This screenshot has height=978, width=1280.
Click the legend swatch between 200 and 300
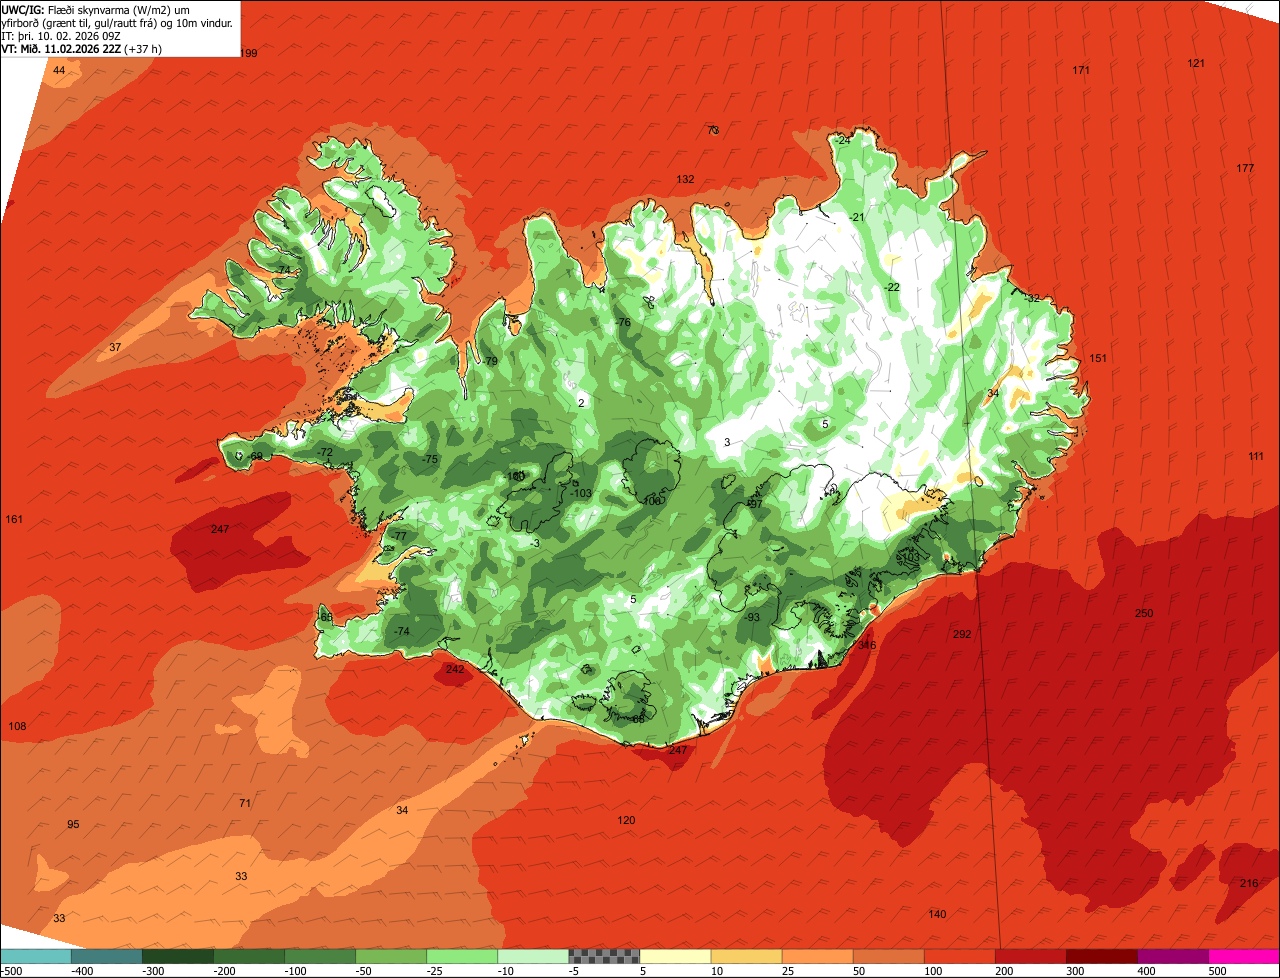click(1030, 956)
